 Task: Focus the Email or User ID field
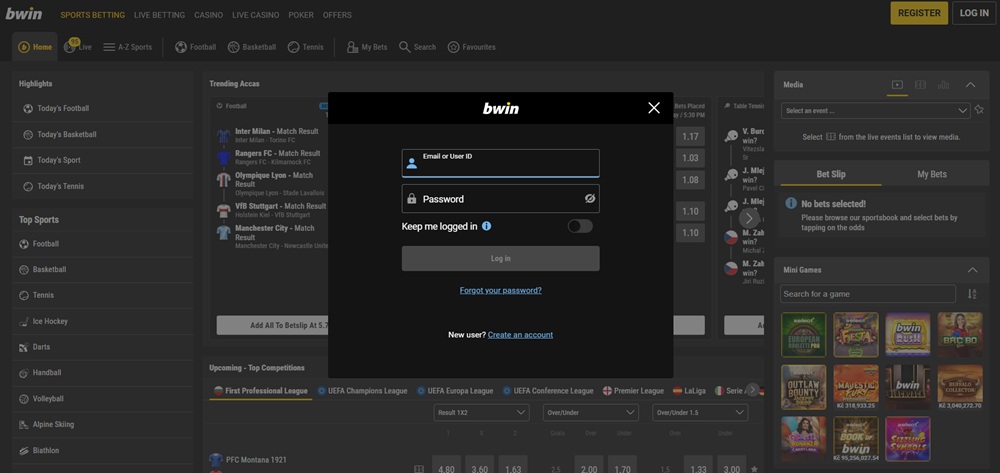501,163
